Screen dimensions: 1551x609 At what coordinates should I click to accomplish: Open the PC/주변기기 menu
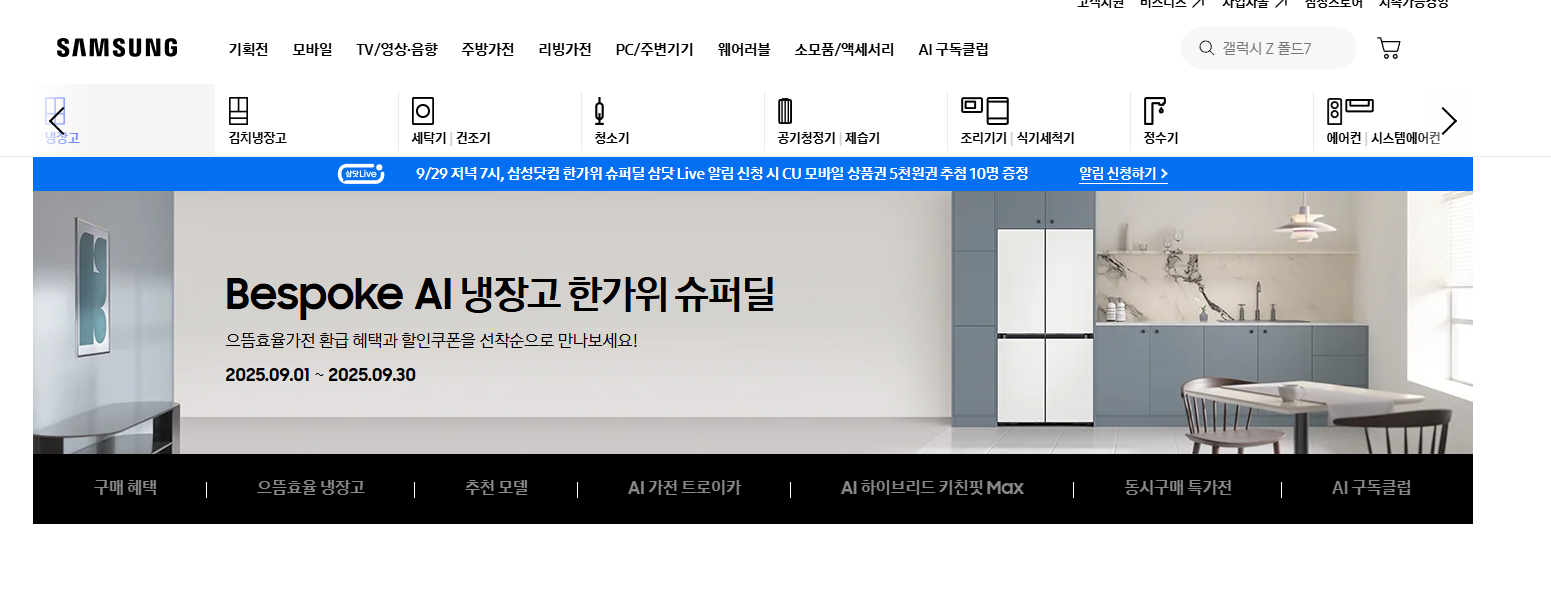coord(654,49)
